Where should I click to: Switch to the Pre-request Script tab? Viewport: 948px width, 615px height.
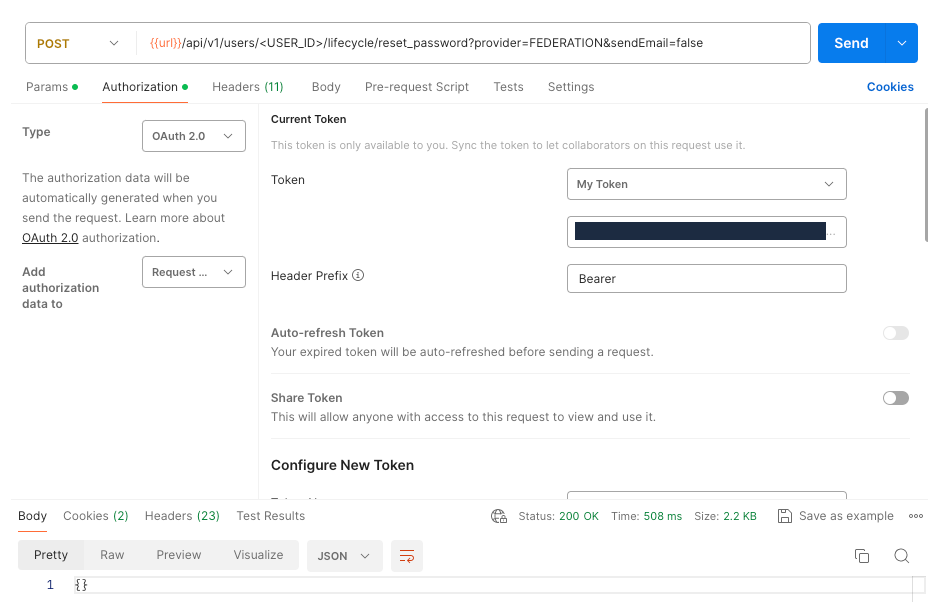[x=416, y=87]
